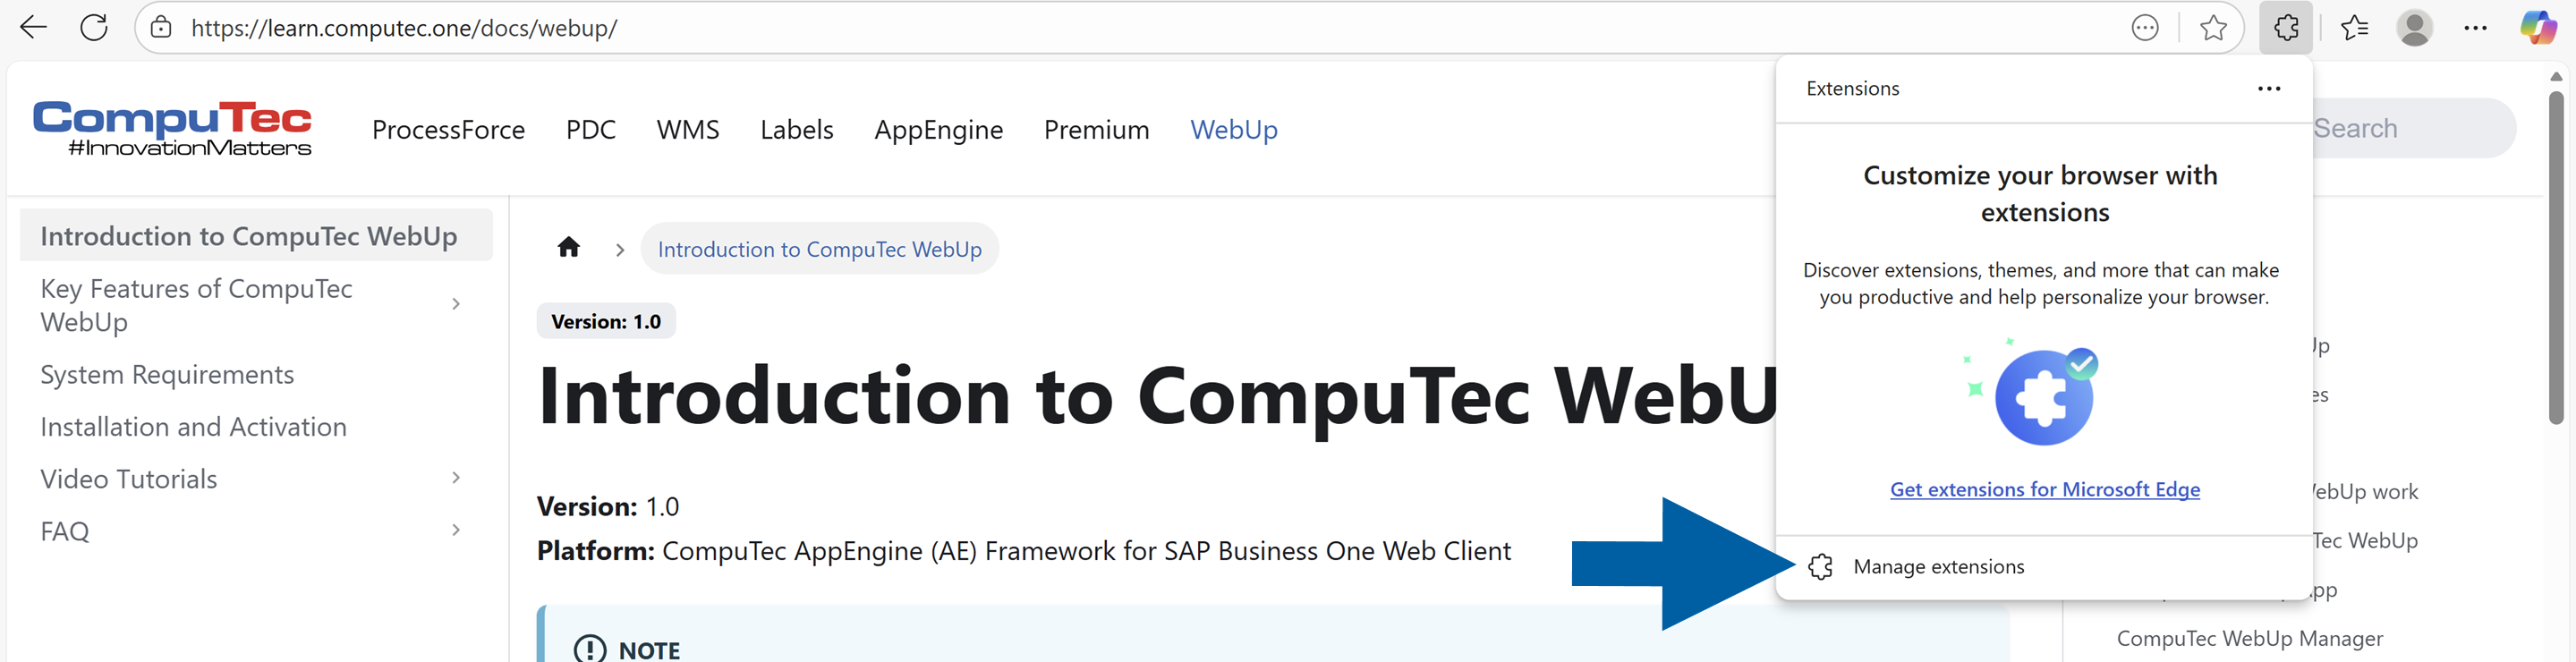Click the docs Search field
Image resolution: width=2576 pixels, height=662 pixels.
(x=2414, y=128)
